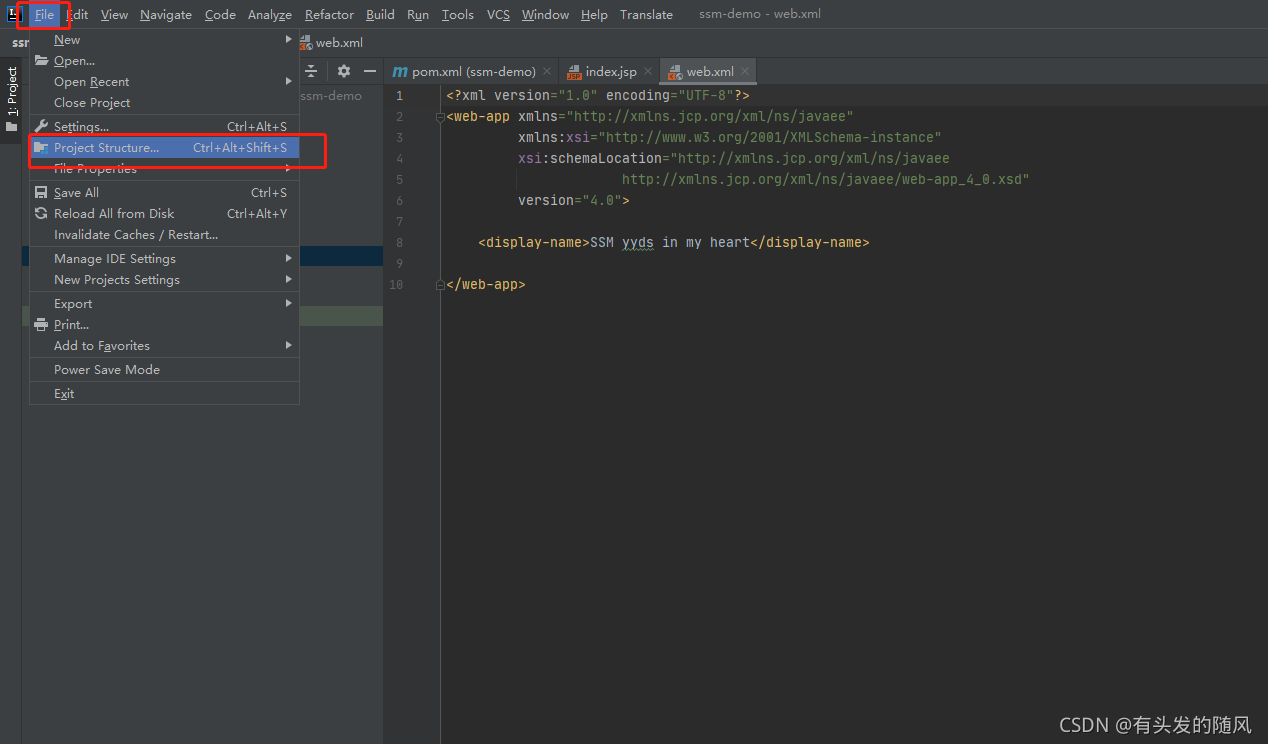Screen dimensions: 1268x744
Task: Close the pom.xml editor tab
Action: [547, 72]
